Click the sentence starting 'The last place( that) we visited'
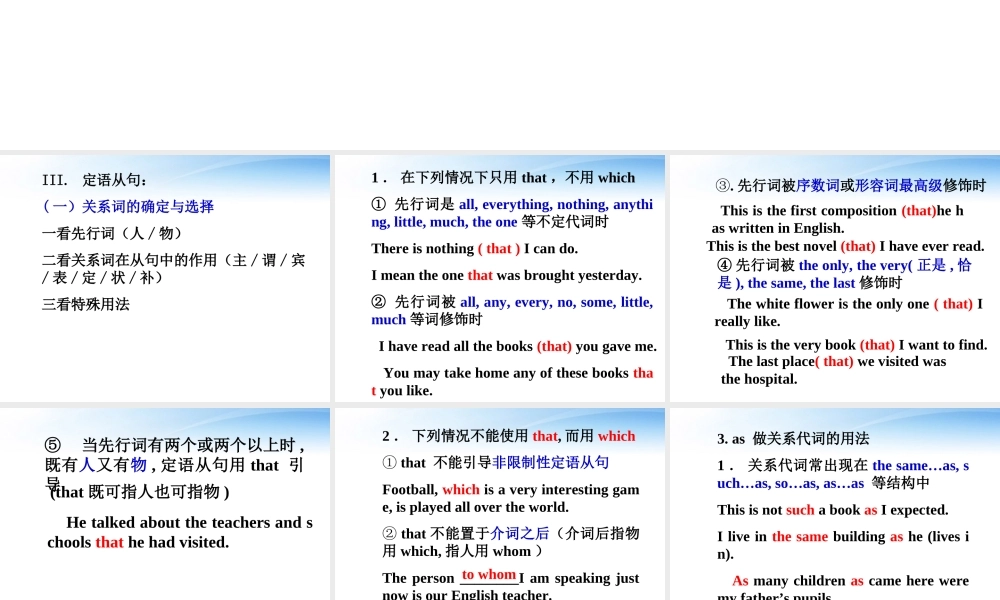Screen dimensions: 1000x600 point(834,370)
